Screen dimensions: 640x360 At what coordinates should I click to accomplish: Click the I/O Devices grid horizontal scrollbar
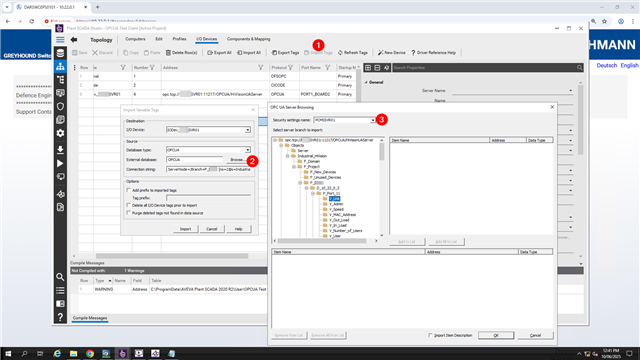pyautogui.click(x=172, y=256)
